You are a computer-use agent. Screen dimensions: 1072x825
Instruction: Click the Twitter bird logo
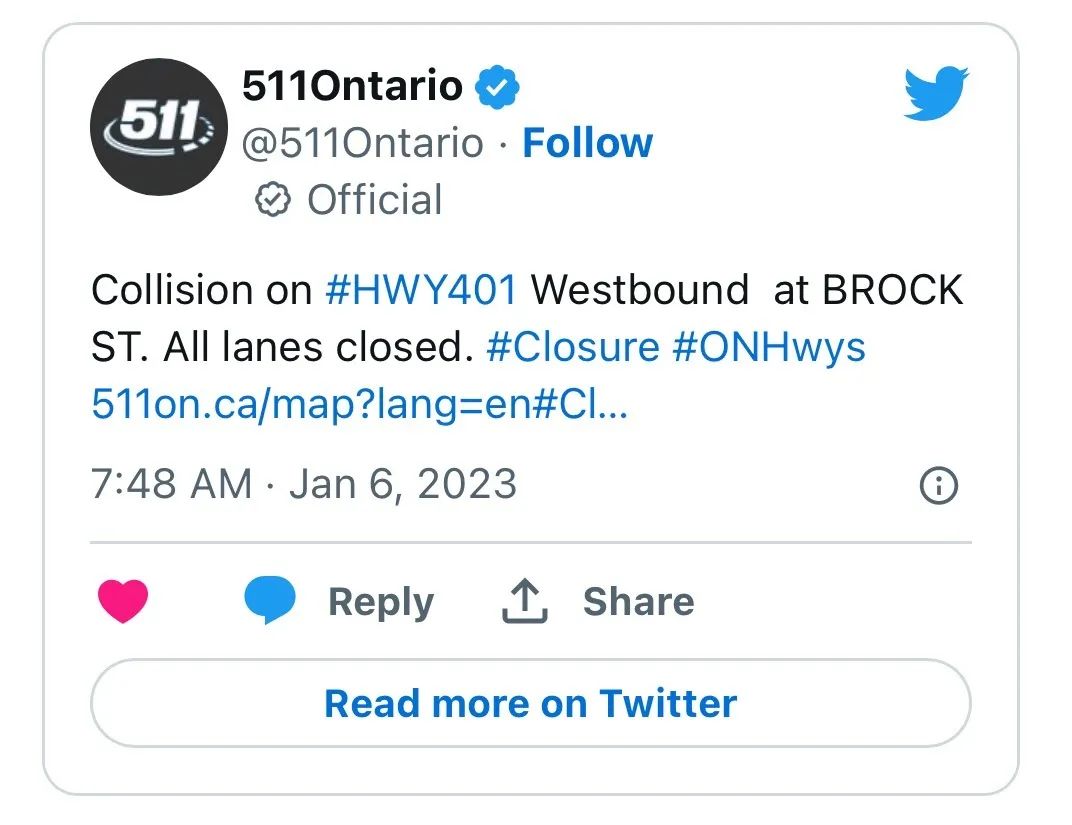935,93
